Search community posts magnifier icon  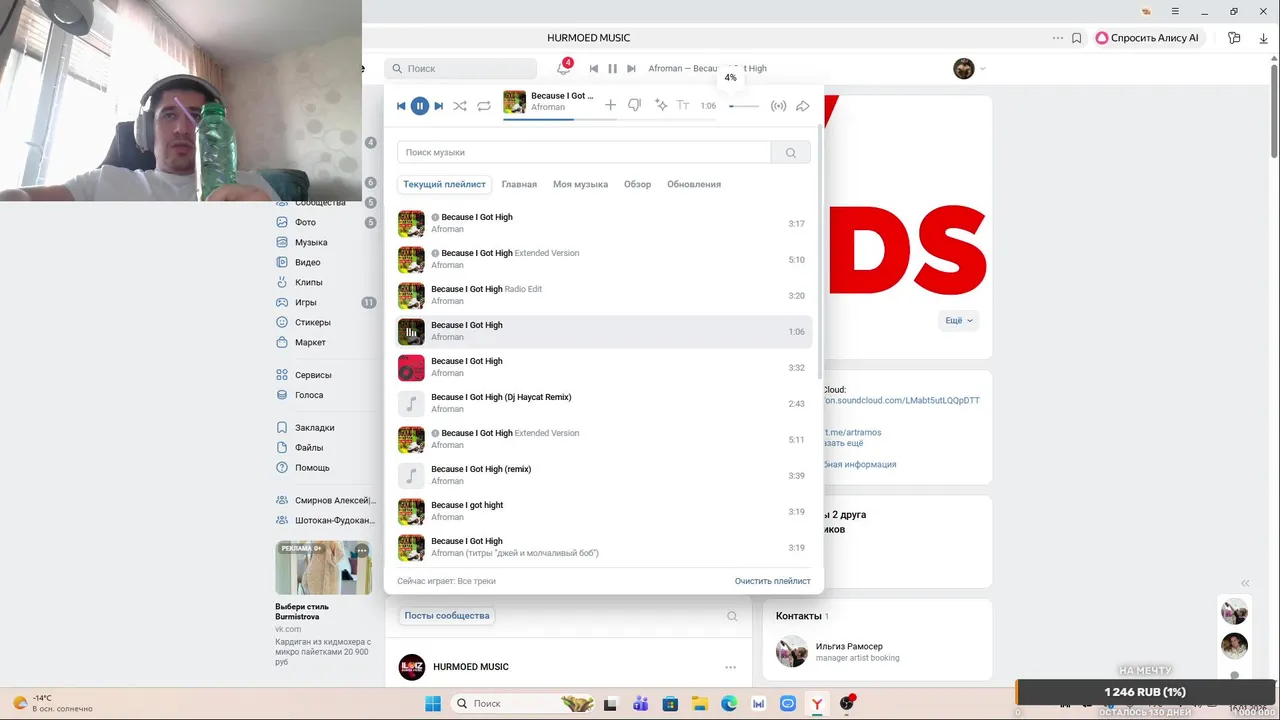click(x=732, y=616)
